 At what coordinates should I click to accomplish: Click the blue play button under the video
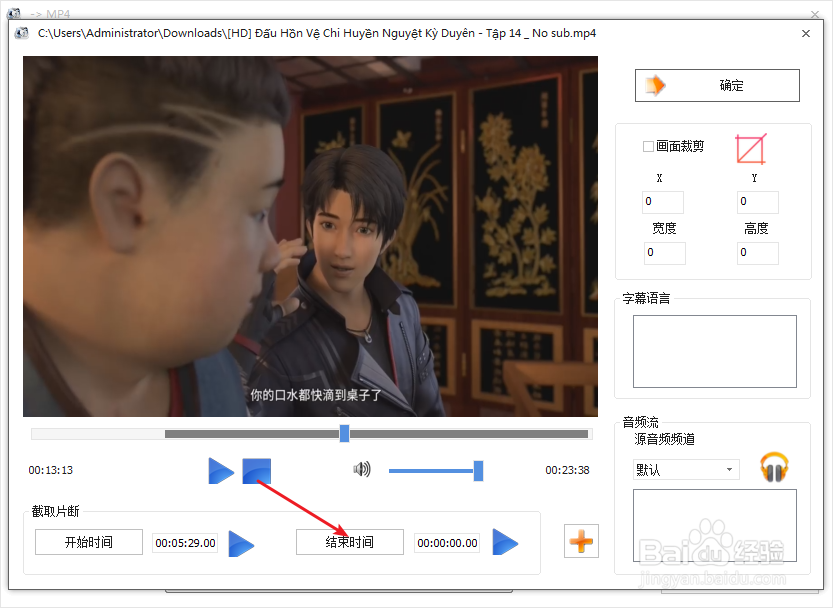[x=221, y=471]
